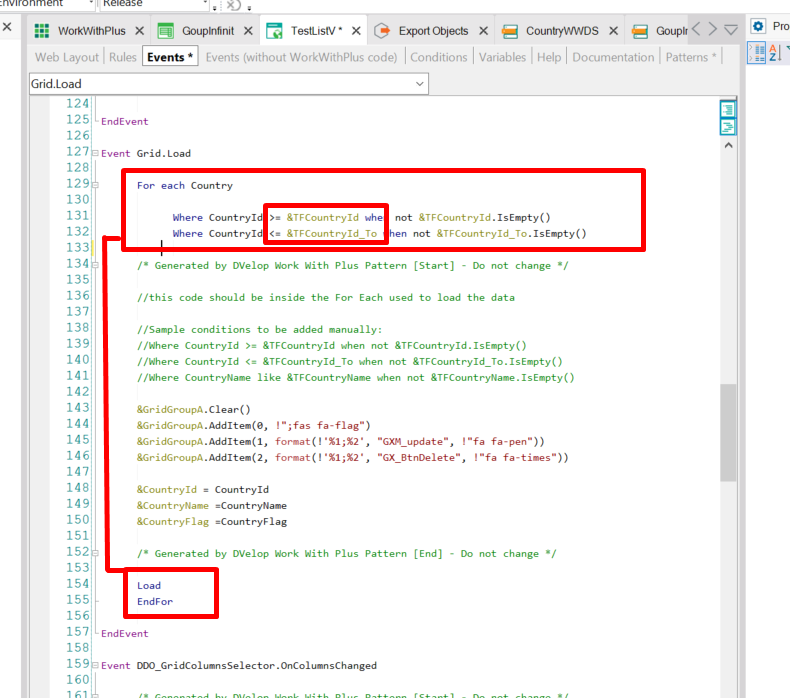Collapse the For each Country block at line 129
The height and width of the screenshot is (698, 790).
click(x=95, y=185)
